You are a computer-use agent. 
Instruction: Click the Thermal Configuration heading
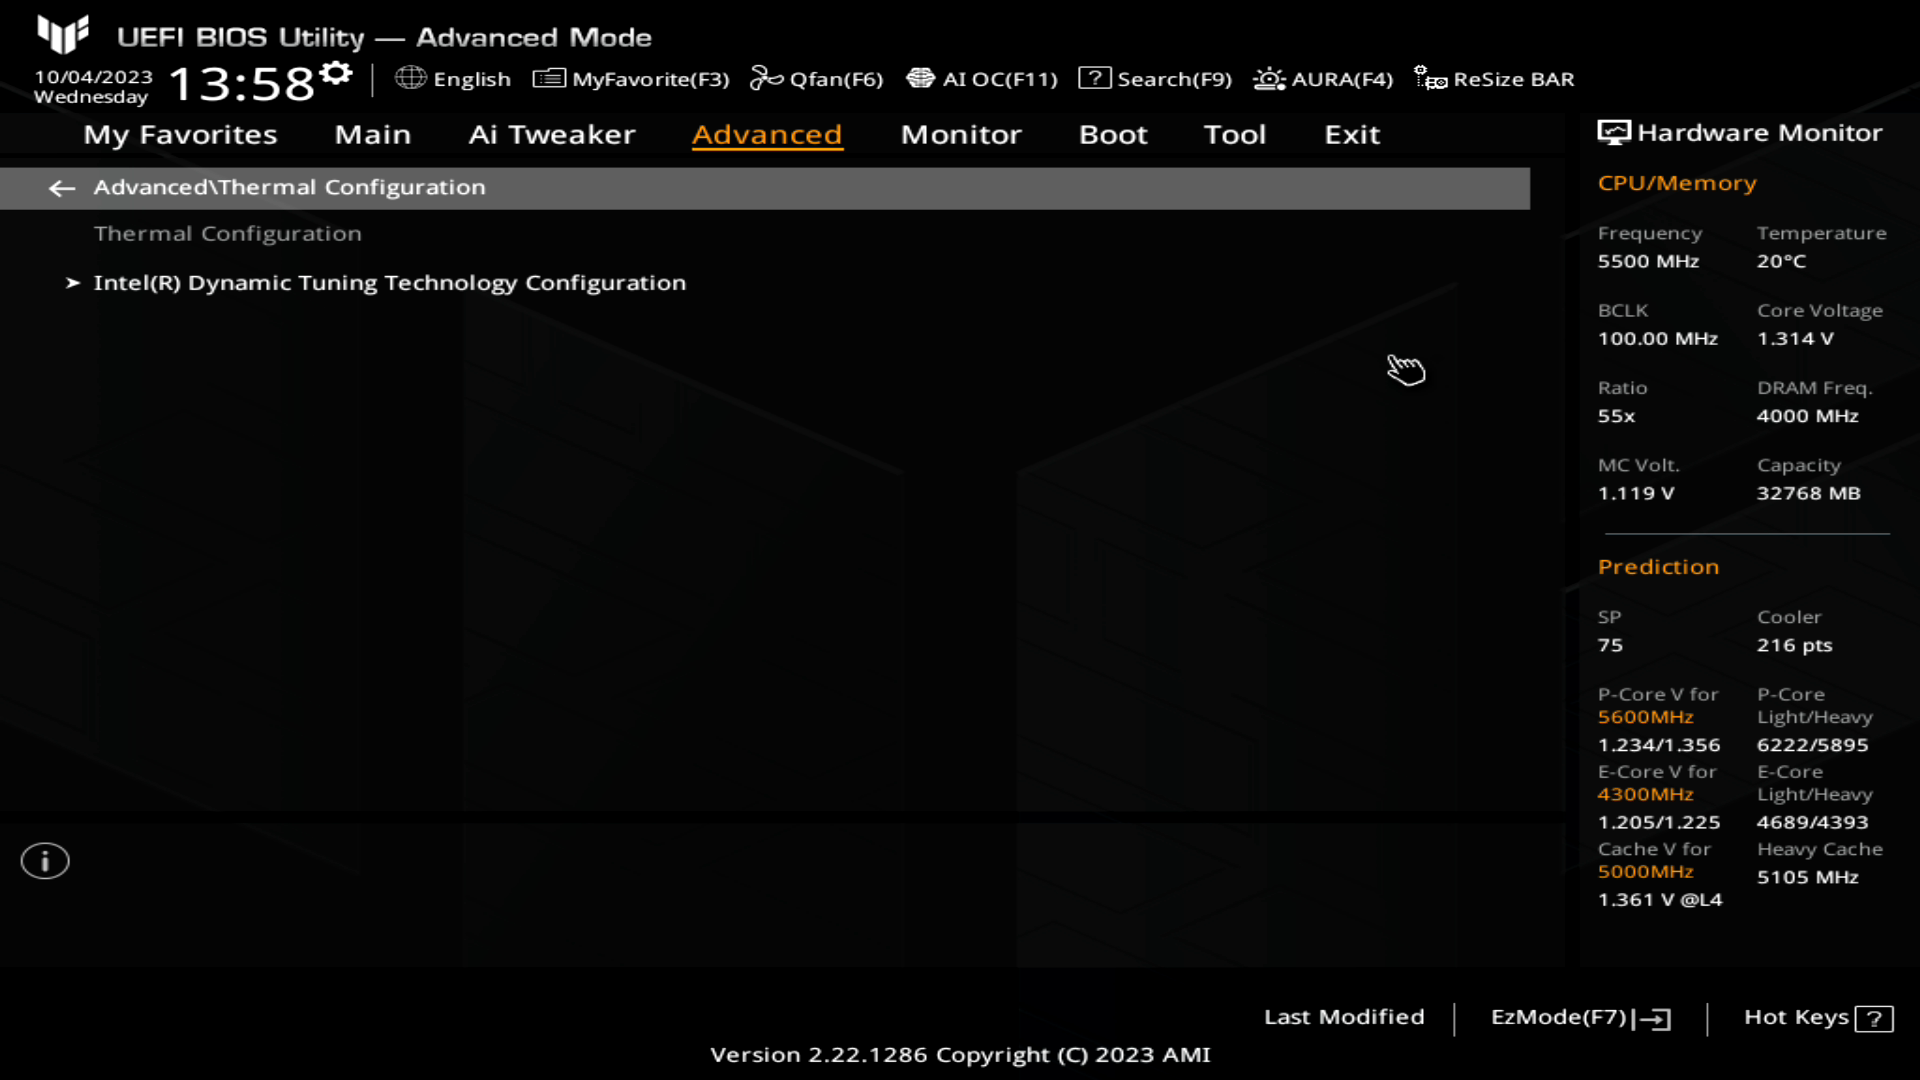[x=228, y=234]
